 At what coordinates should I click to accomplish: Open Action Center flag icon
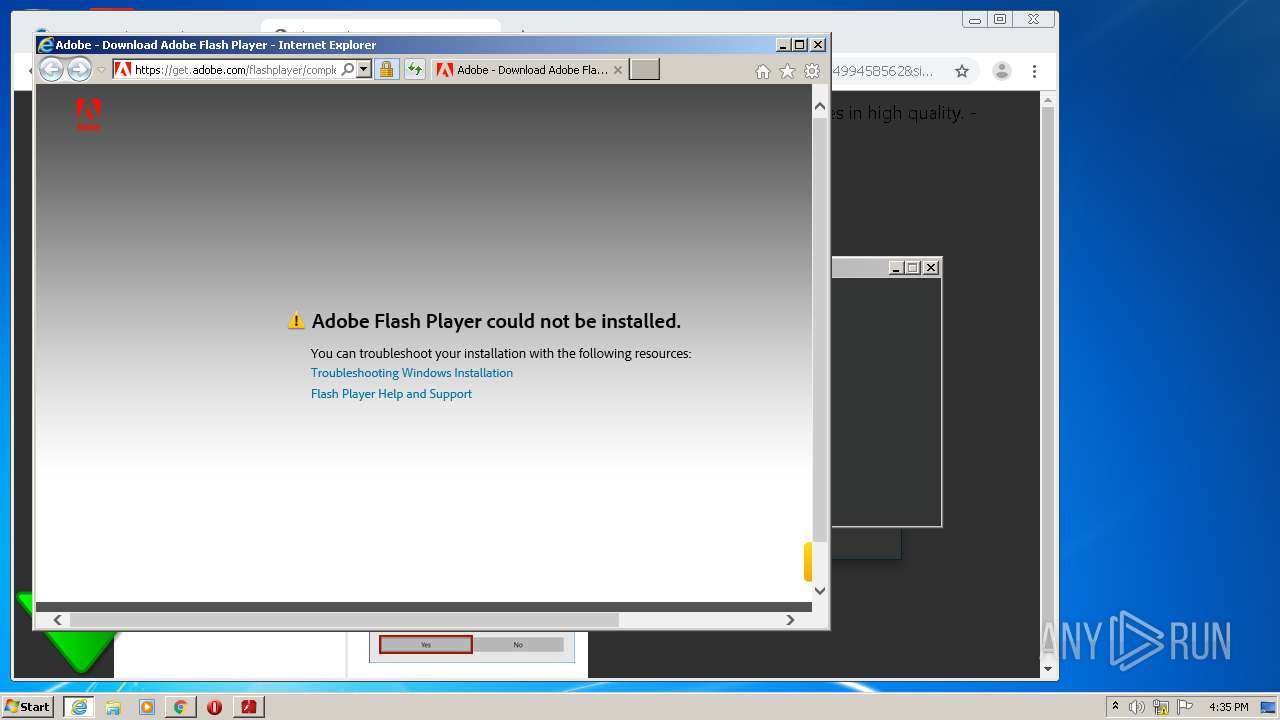(x=1185, y=707)
